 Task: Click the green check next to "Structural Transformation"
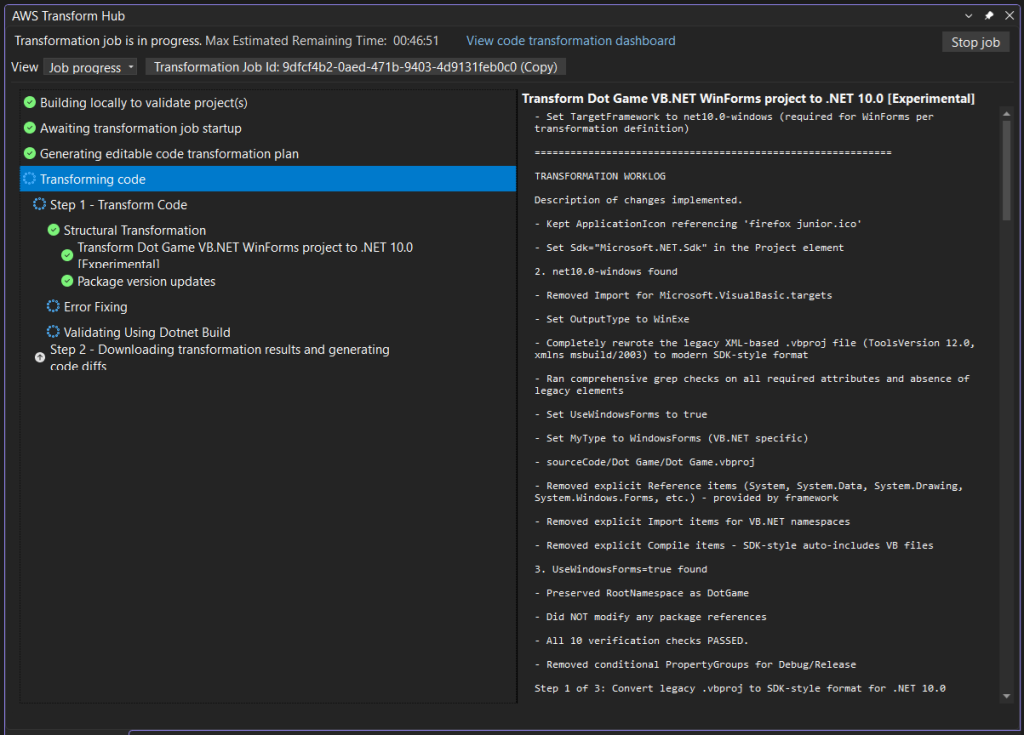point(53,229)
